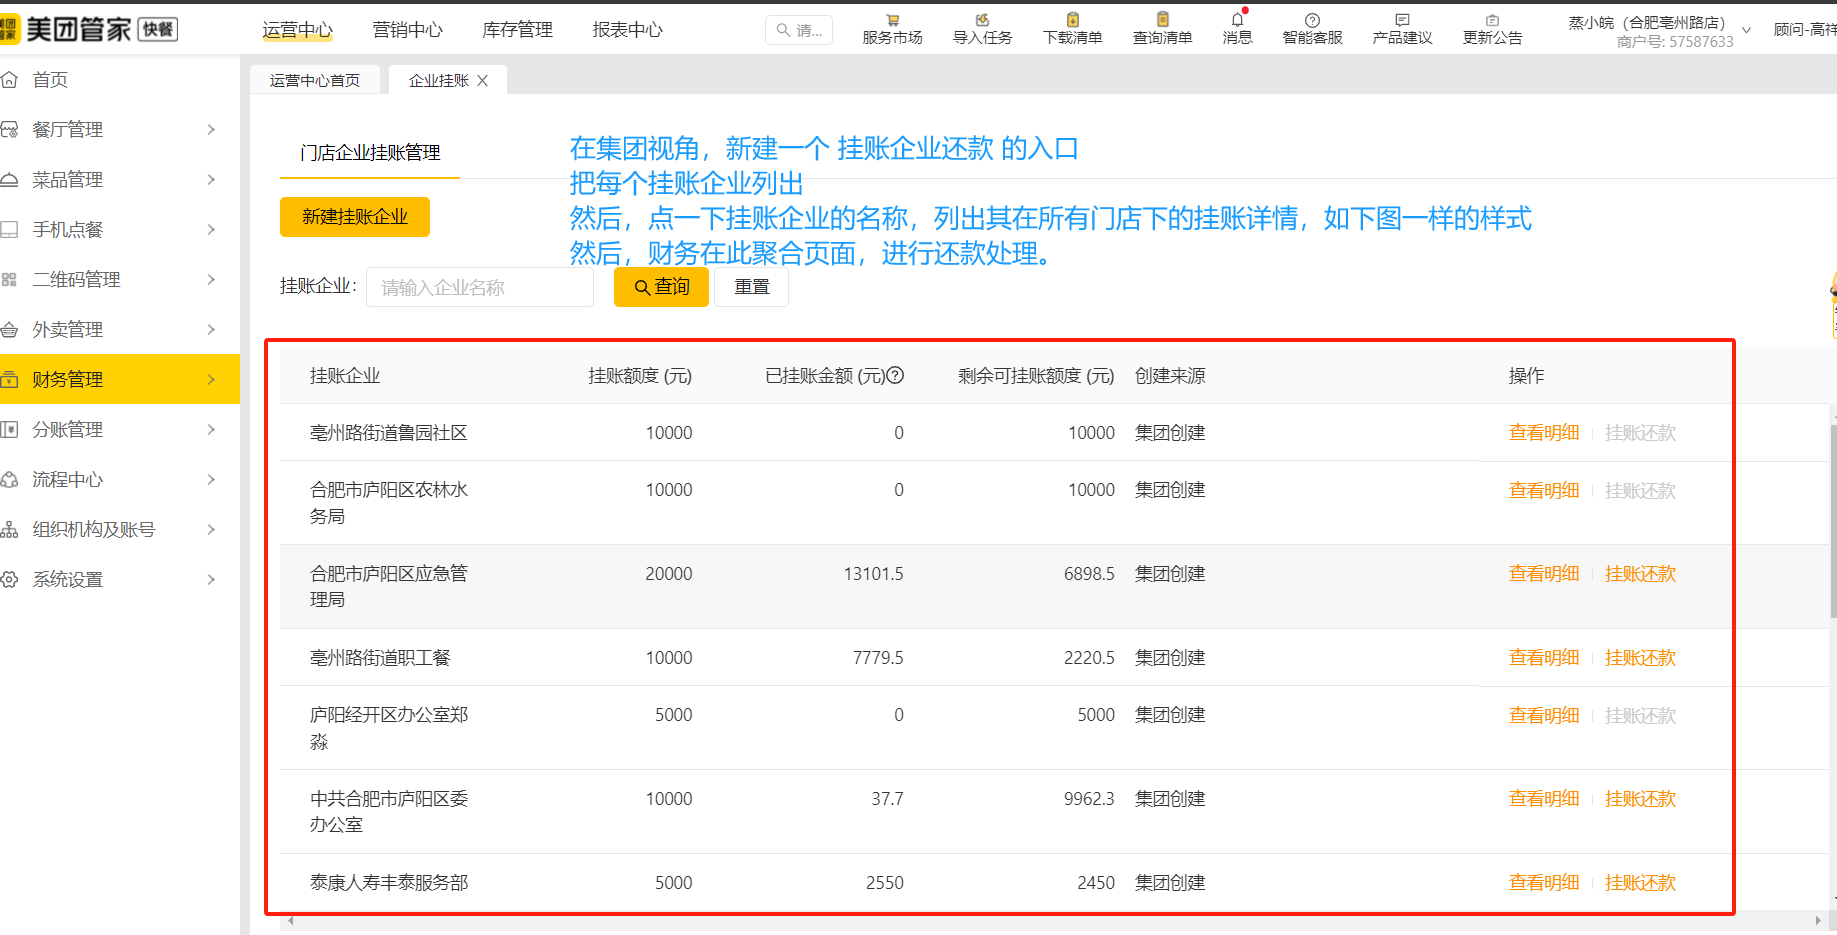Switch to the 营销中心 menu

pyautogui.click(x=407, y=30)
